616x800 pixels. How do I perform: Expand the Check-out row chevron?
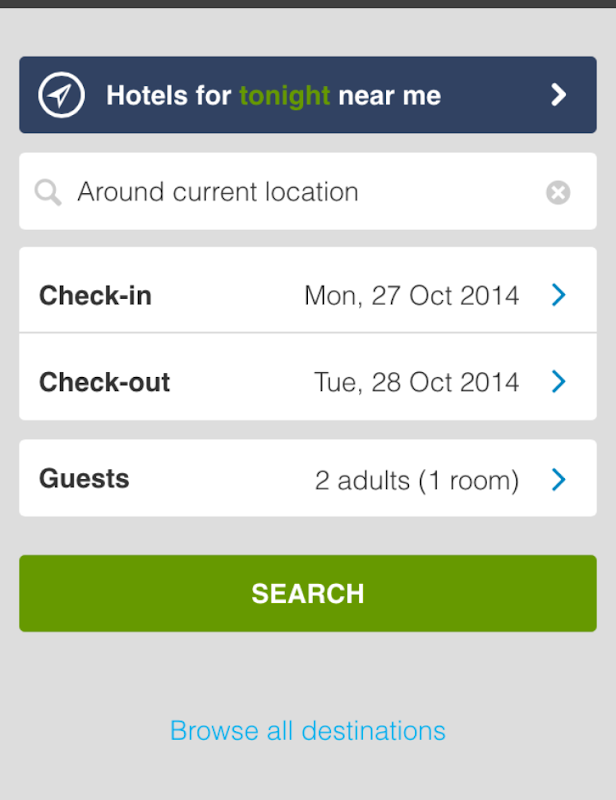click(x=558, y=382)
